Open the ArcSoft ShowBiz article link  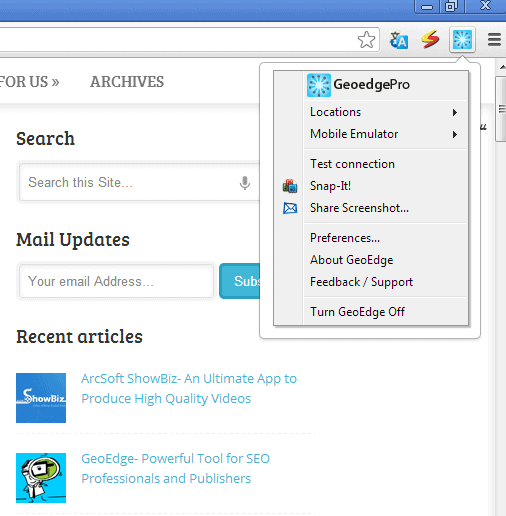189,389
